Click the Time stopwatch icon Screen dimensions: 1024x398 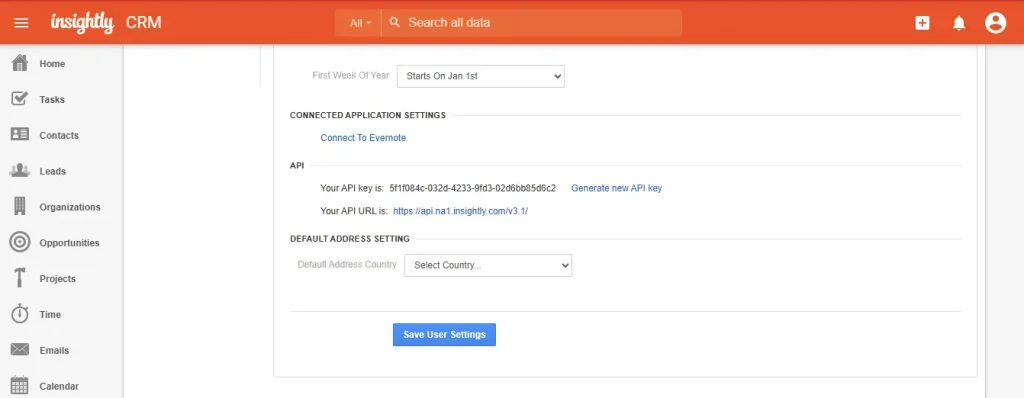tap(20, 314)
